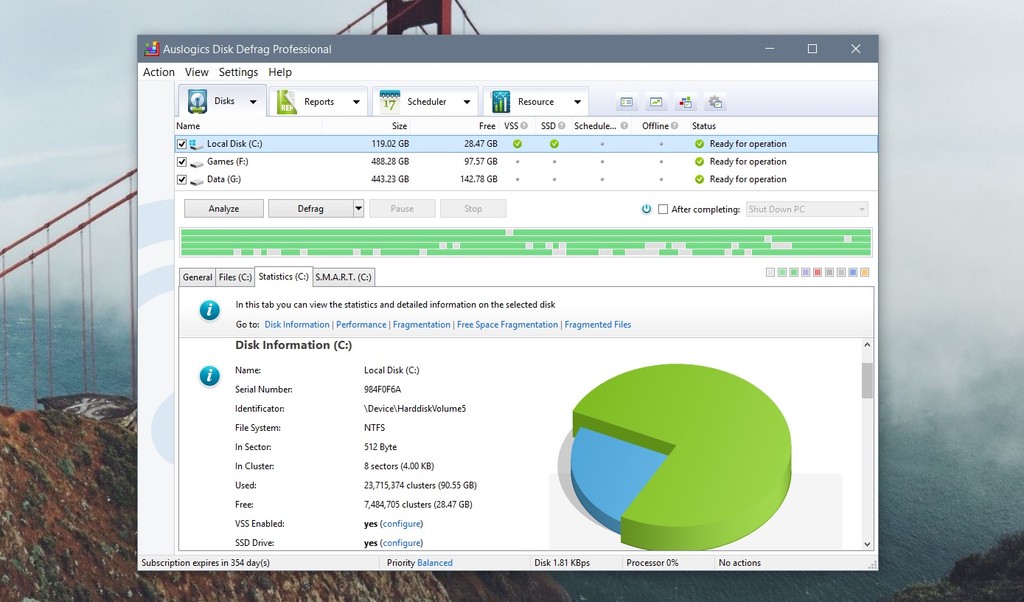Click the Resource chart icon
The width and height of the screenshot is (1024, 602).
[x=500, y=101]
